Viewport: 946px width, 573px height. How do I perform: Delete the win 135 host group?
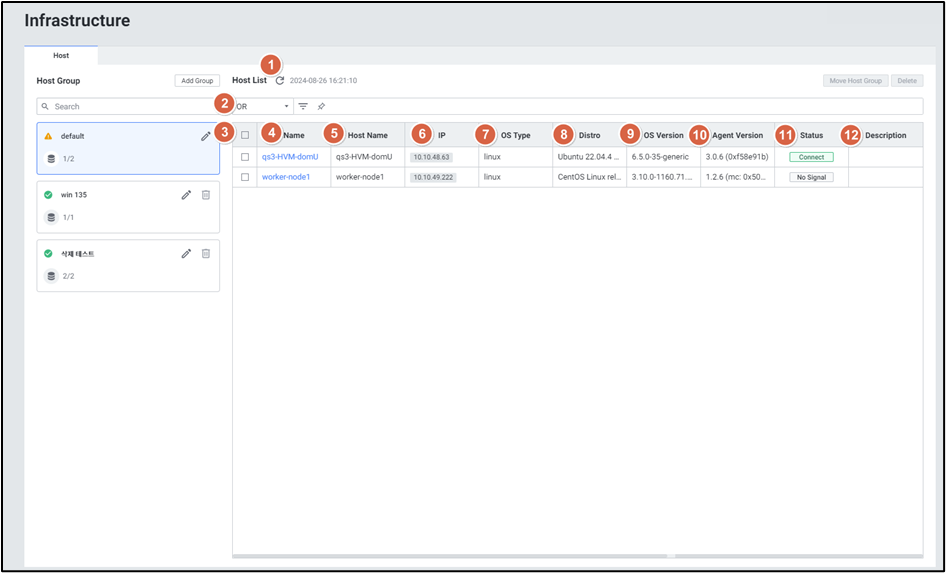coord(206,195)
